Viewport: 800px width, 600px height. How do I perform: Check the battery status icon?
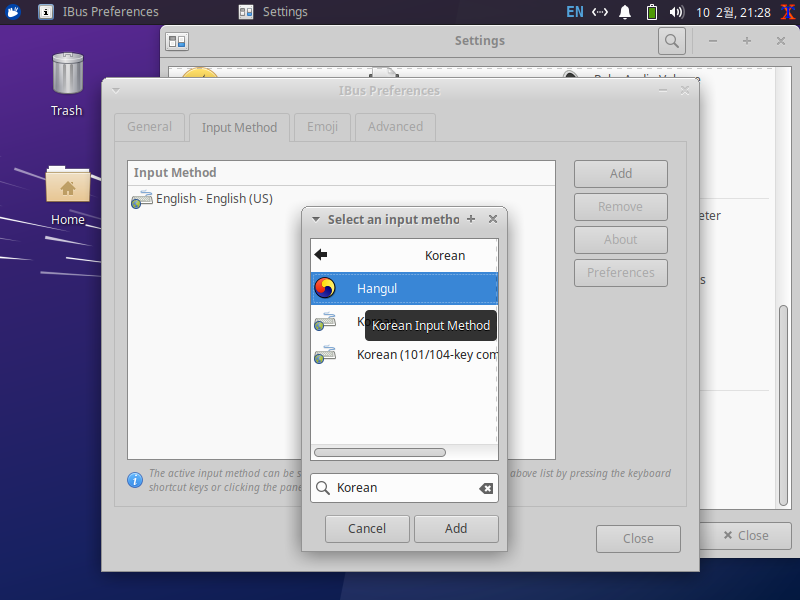coord(652,12)
